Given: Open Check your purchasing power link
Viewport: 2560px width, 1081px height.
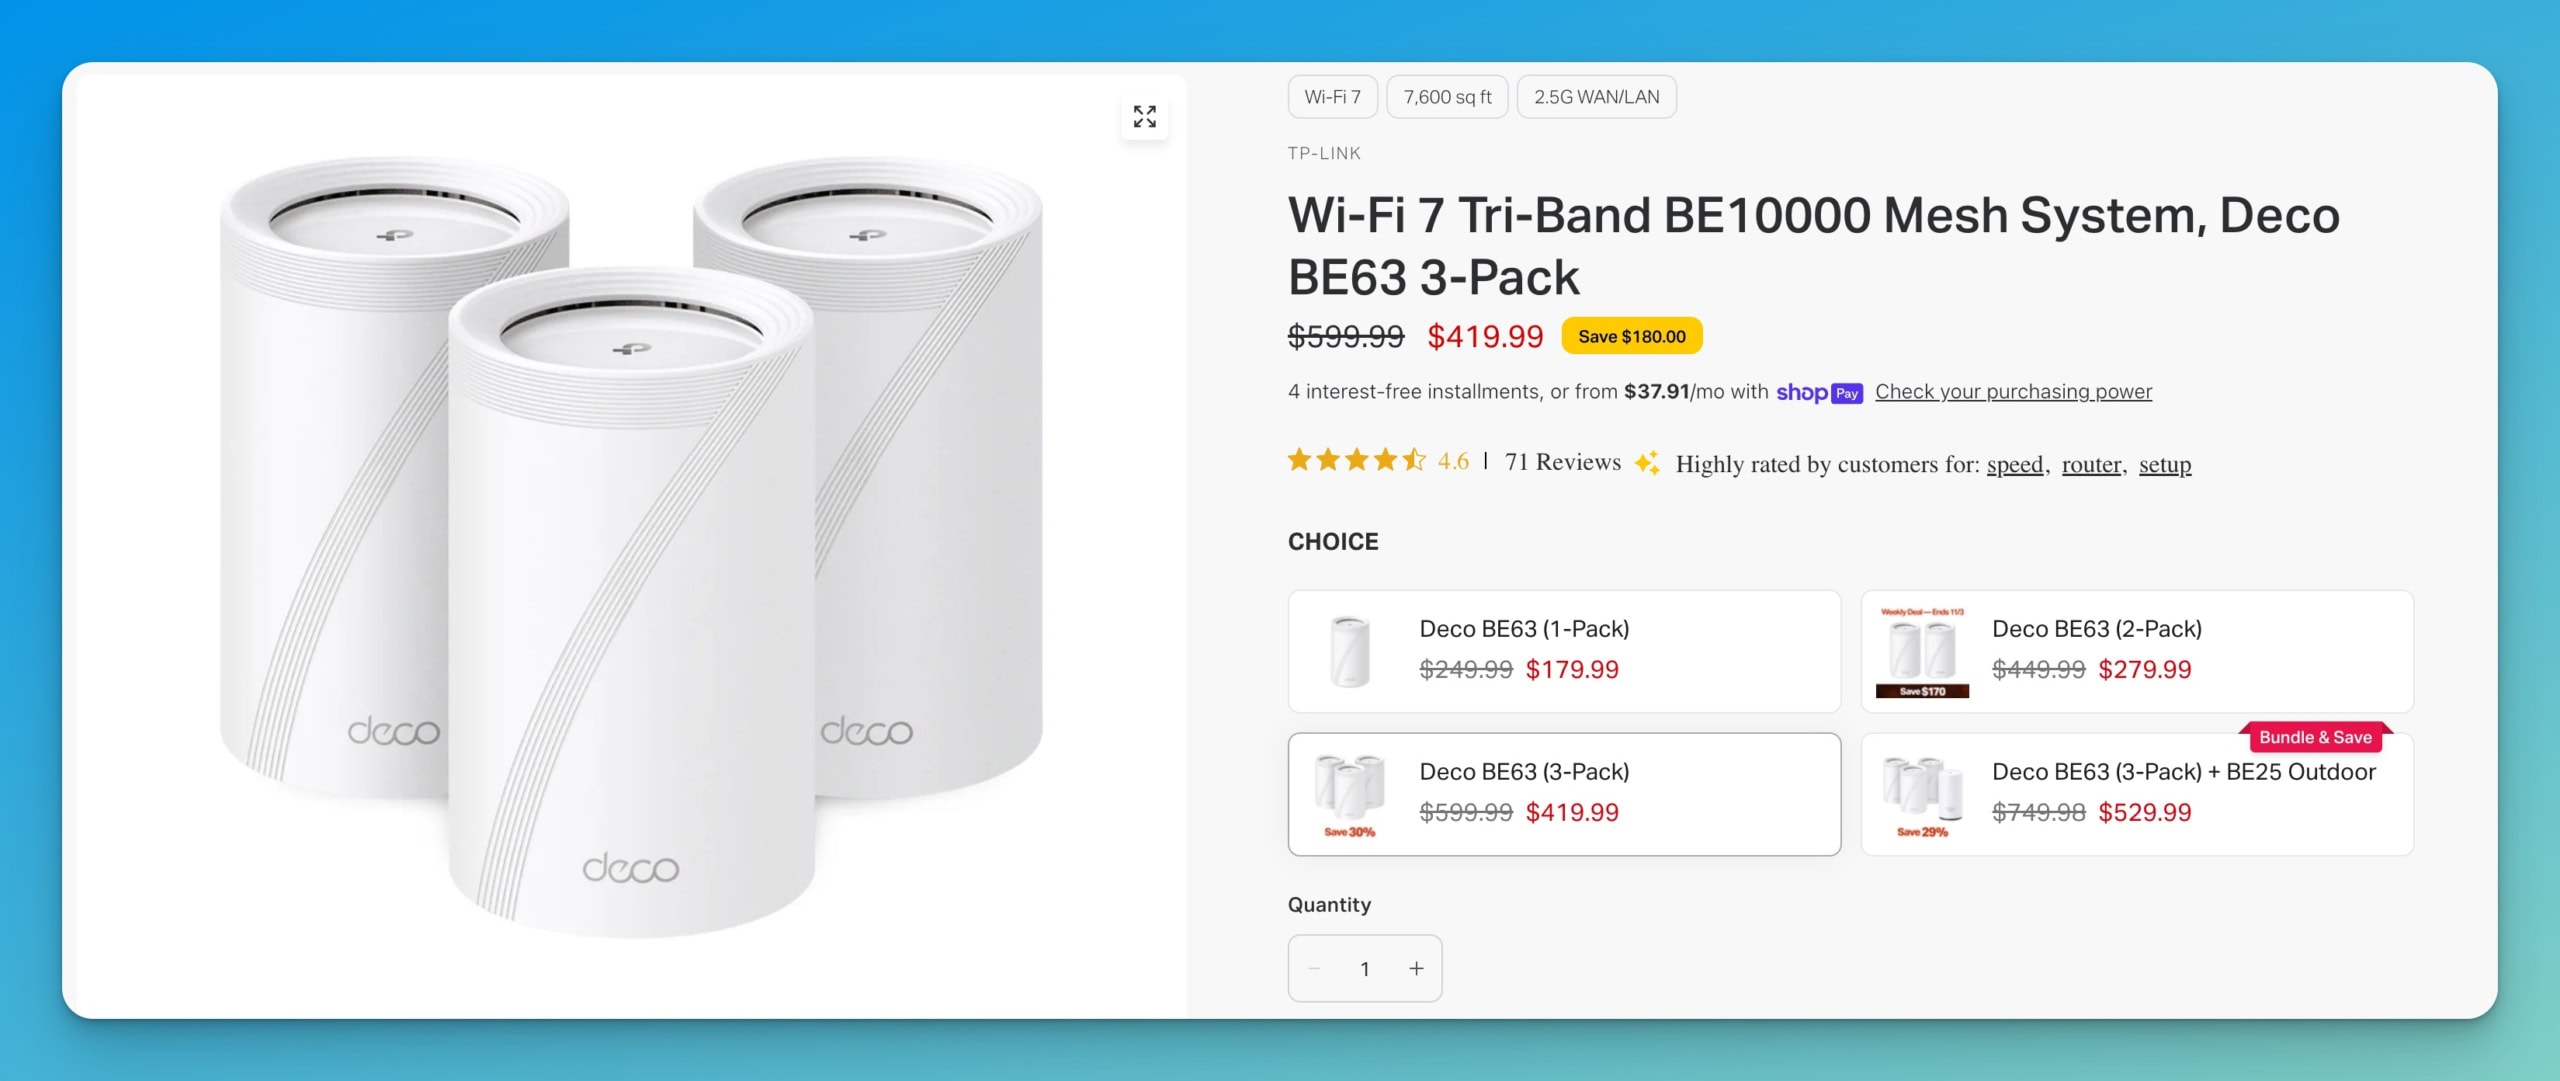Looking at the screenshot, I should [2013, 392].
